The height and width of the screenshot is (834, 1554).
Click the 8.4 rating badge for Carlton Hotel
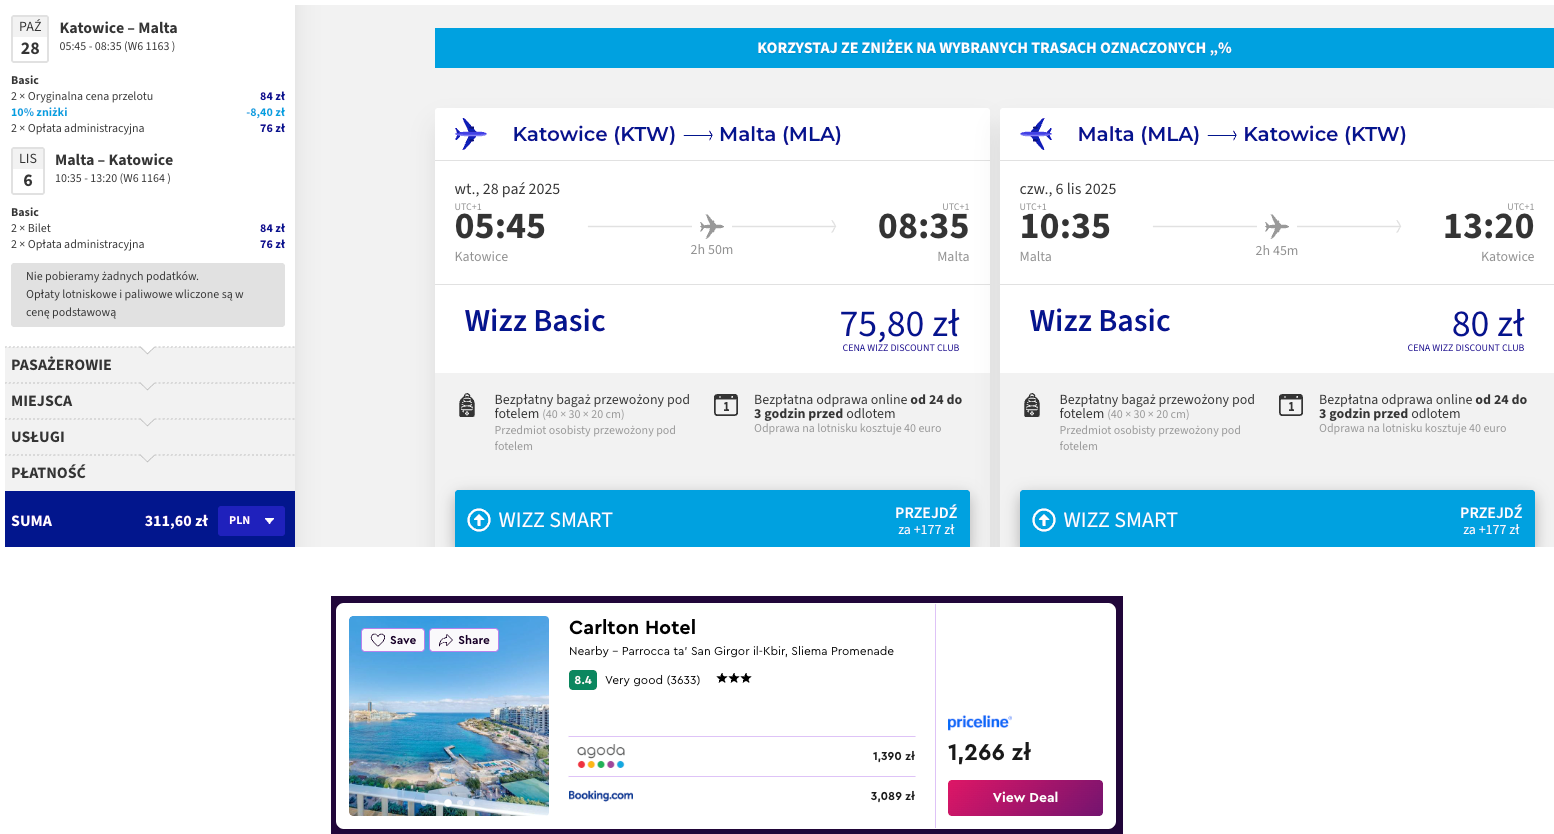click(x=583, y=680)
